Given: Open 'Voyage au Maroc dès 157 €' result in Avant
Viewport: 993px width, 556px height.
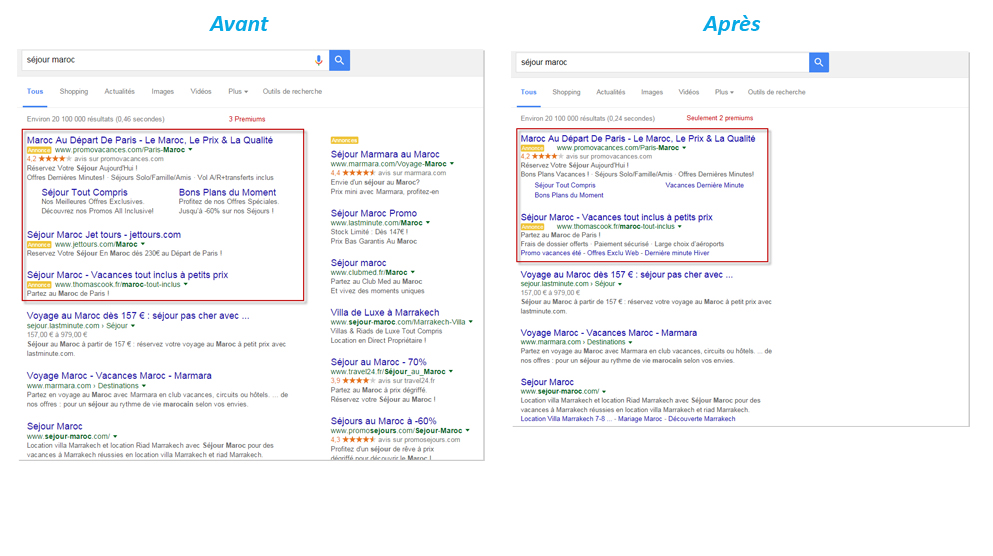Looking at the screenshot, I should point(138,315).
